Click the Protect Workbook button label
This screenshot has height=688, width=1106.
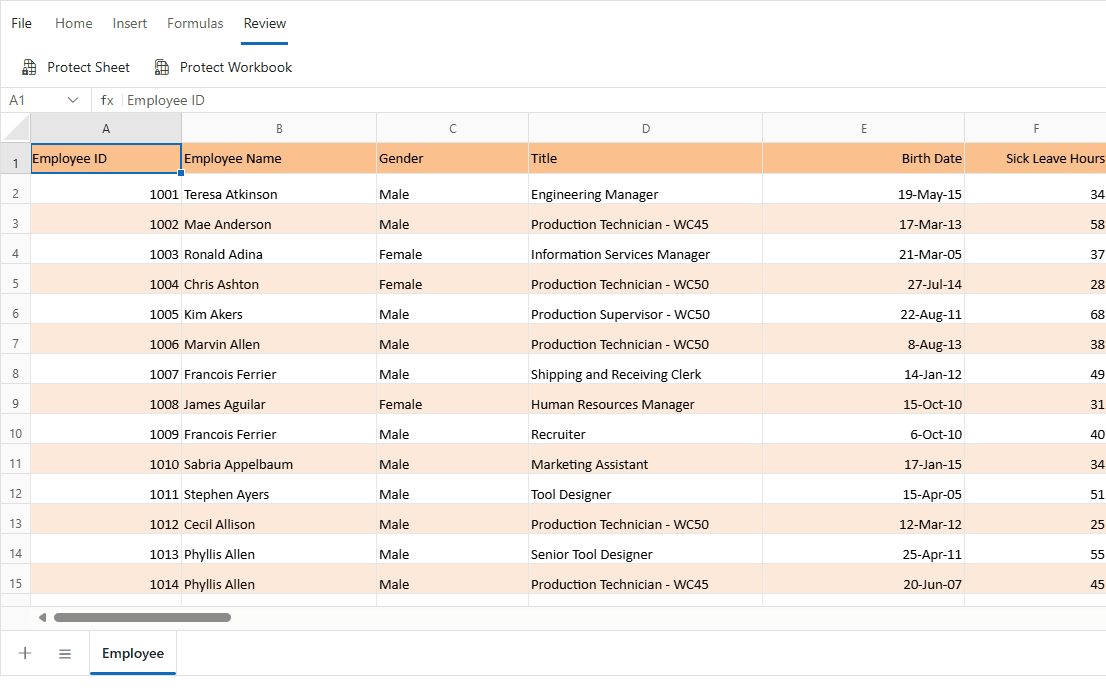pyautogui.click(x=236, y=67)
